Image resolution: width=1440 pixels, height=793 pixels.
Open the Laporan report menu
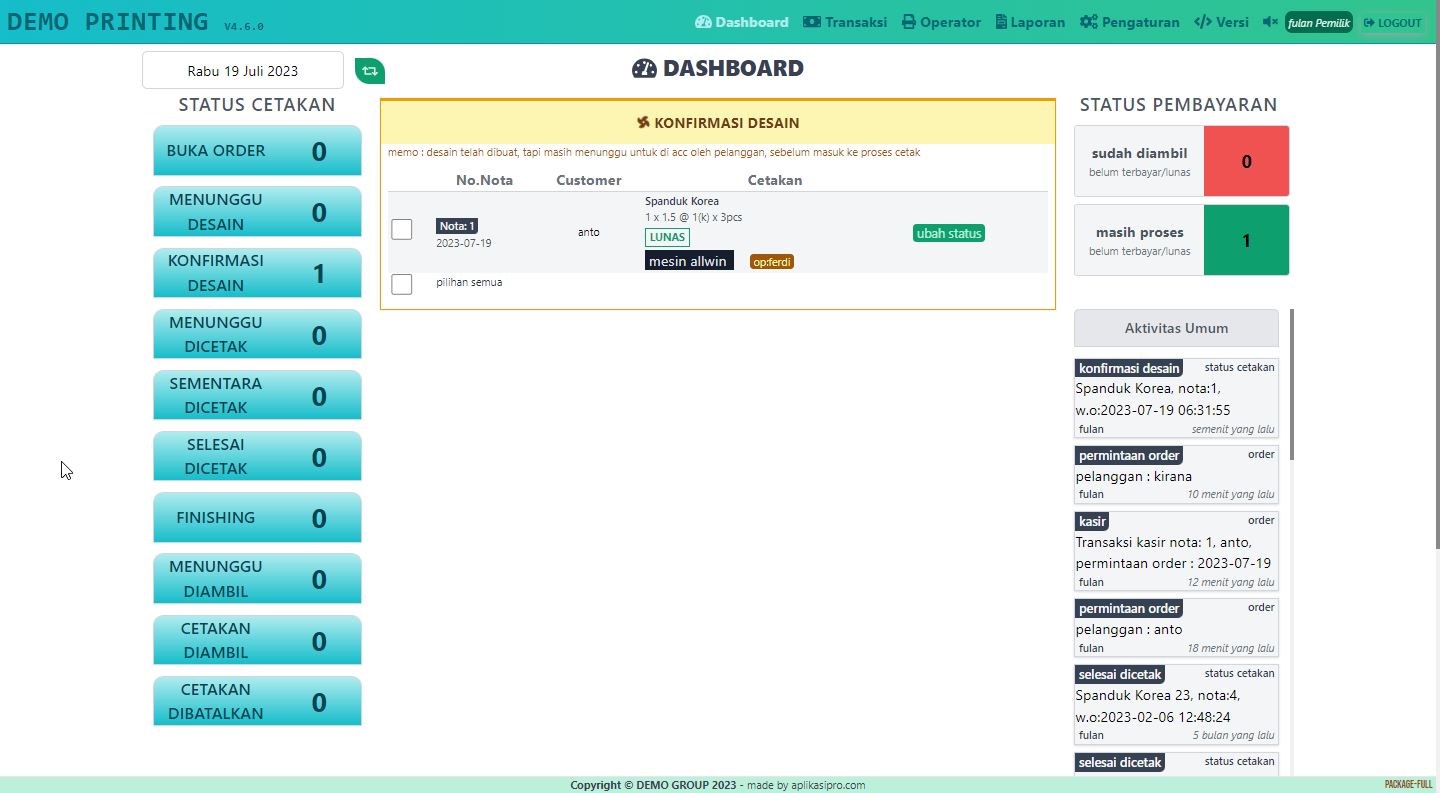(1030, 22)
